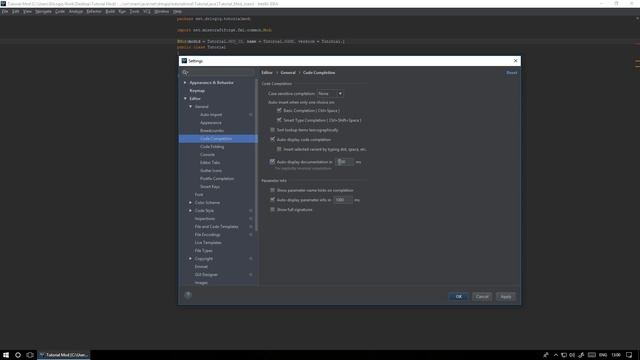Viewport: 640px width, 360px height.
Task: Open the network icon in system tray
Action: click(564, 355)
